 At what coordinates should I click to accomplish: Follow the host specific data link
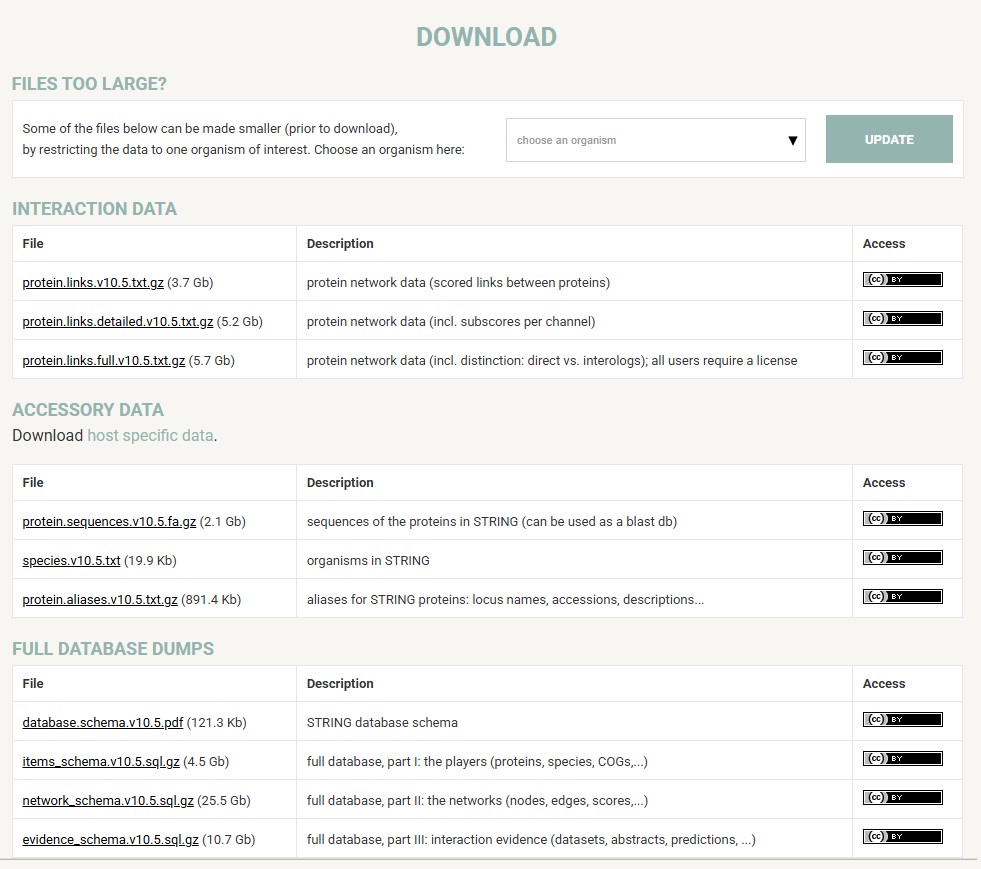pos(150,435)
